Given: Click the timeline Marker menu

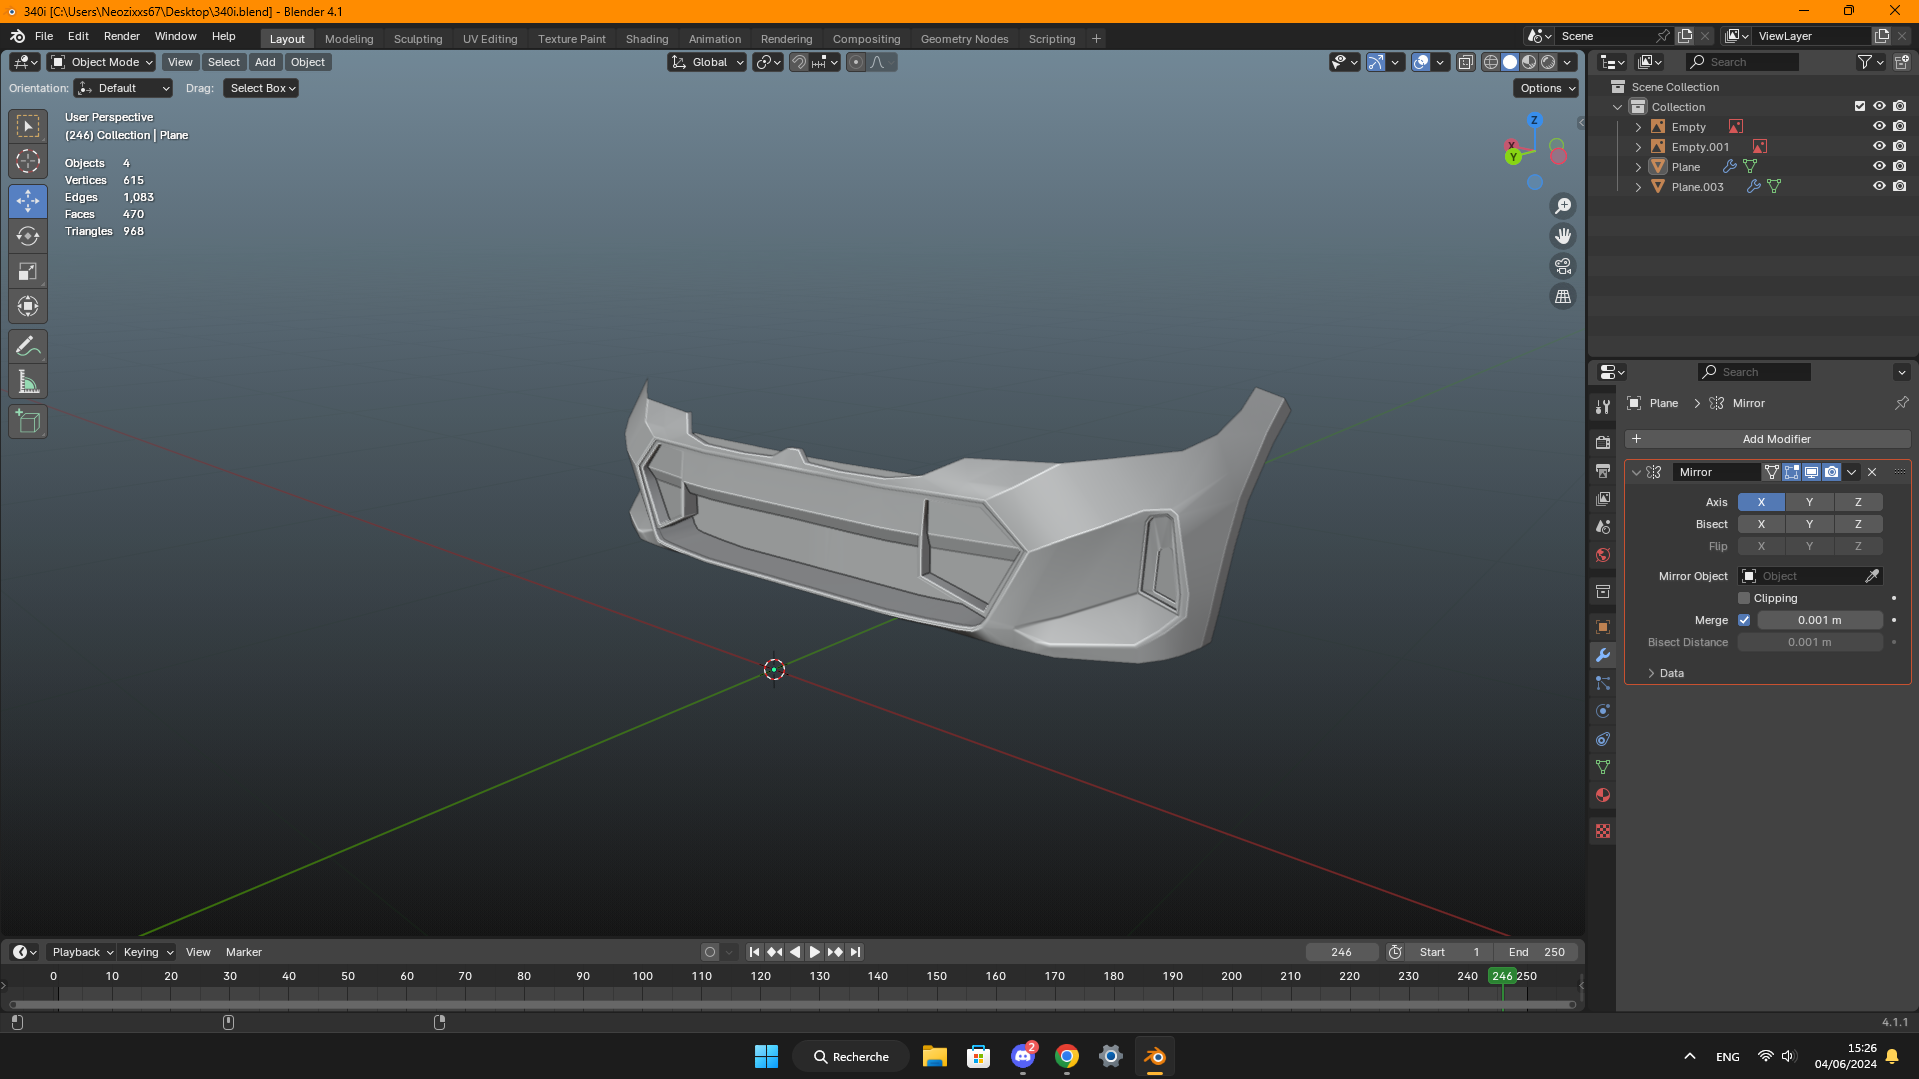Looking at the screenshot, I should coord(243,952).
